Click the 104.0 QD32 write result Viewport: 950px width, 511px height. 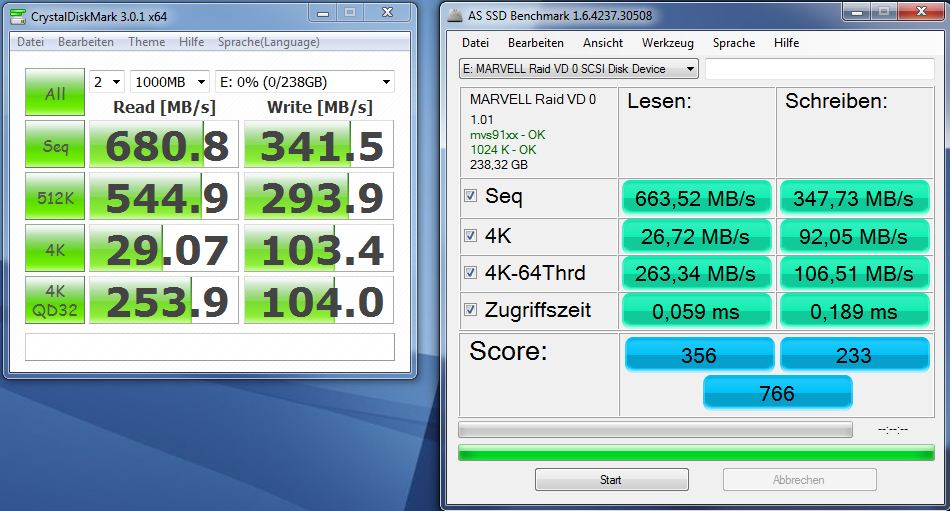pos(319,300)
